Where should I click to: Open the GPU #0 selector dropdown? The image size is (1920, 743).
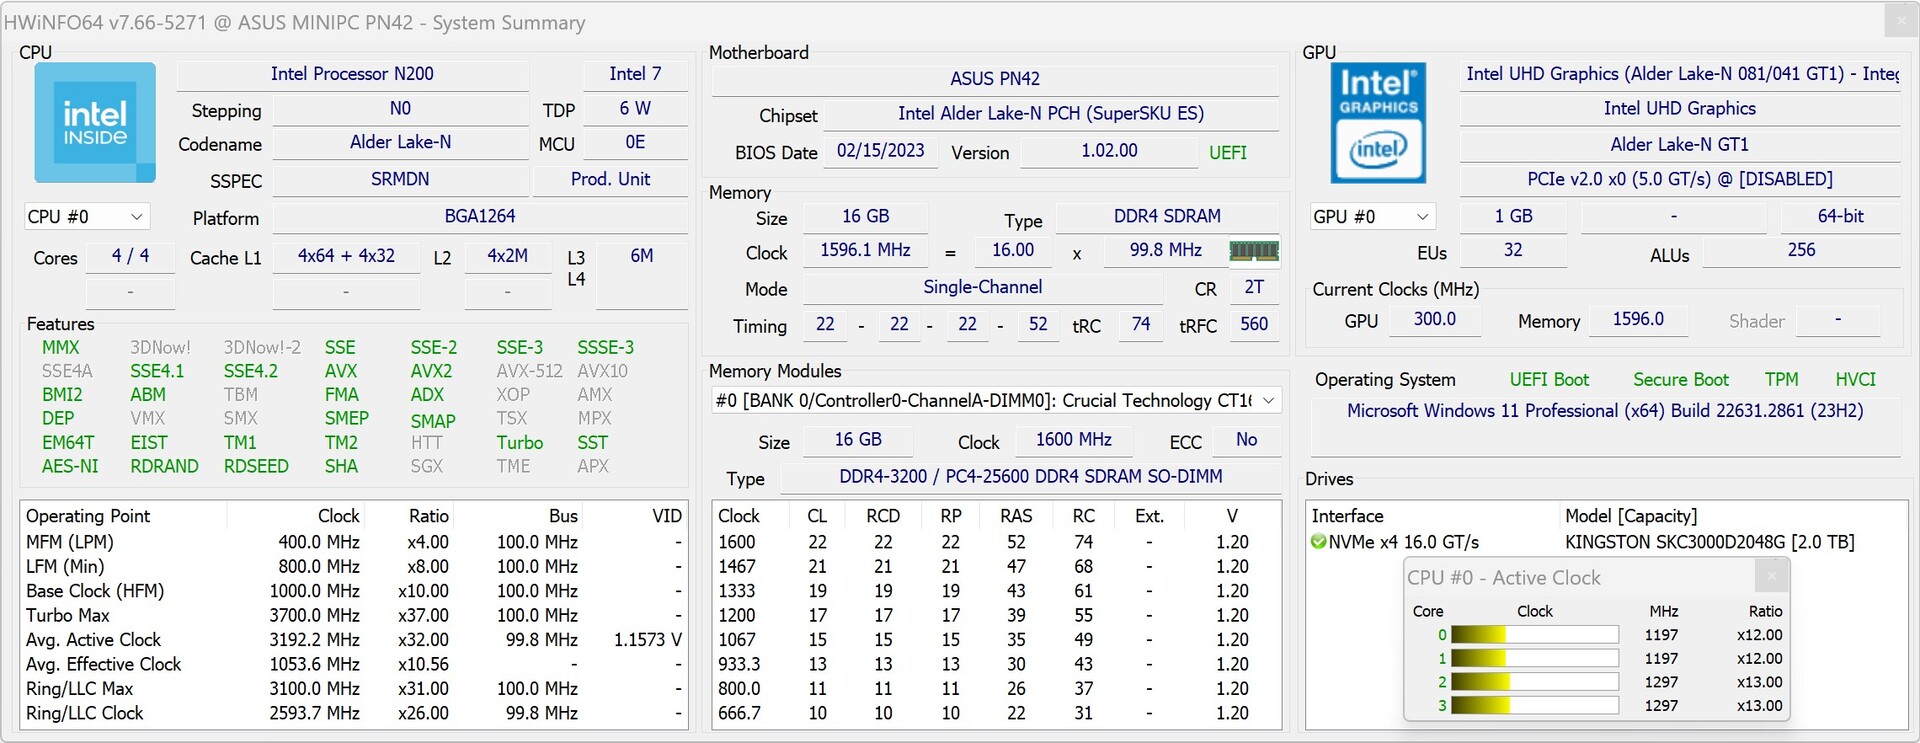pyautogui.click(x=1372, y=217)
